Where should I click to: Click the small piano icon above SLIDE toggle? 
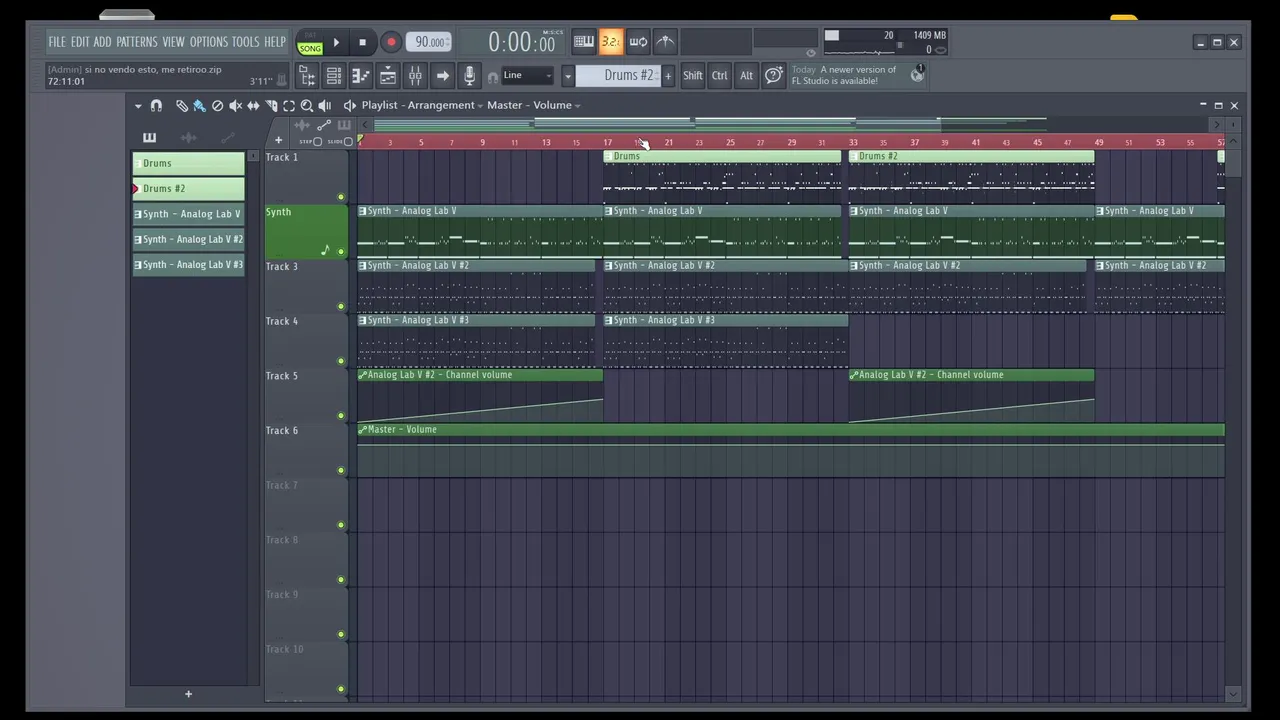pyautogui.click(x=344, y=125)
